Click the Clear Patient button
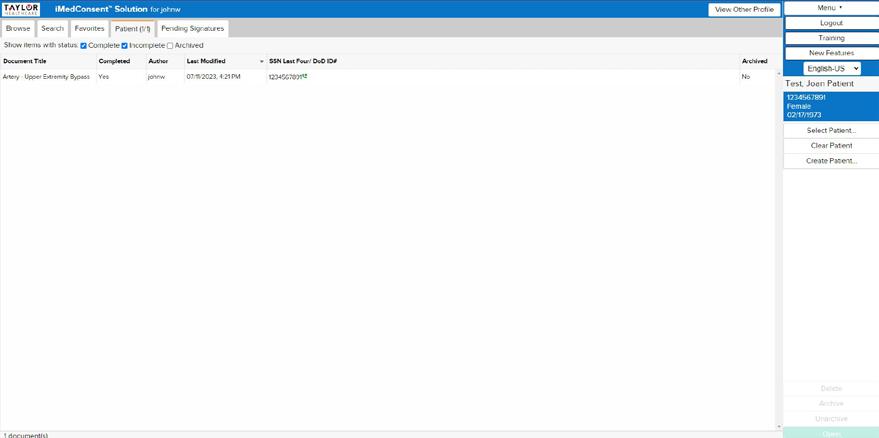Viewport: 879px width, 438px height. tap(831, 145)
